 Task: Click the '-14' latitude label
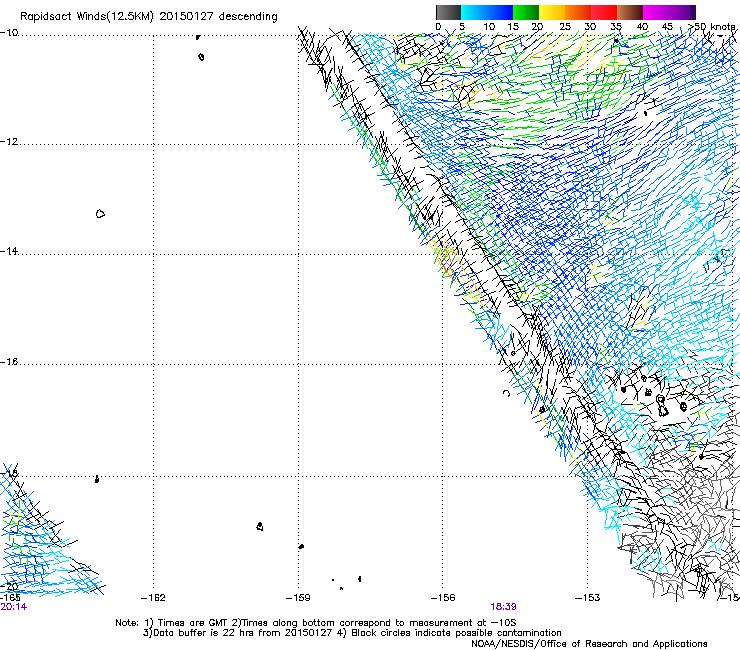(9, 251)
